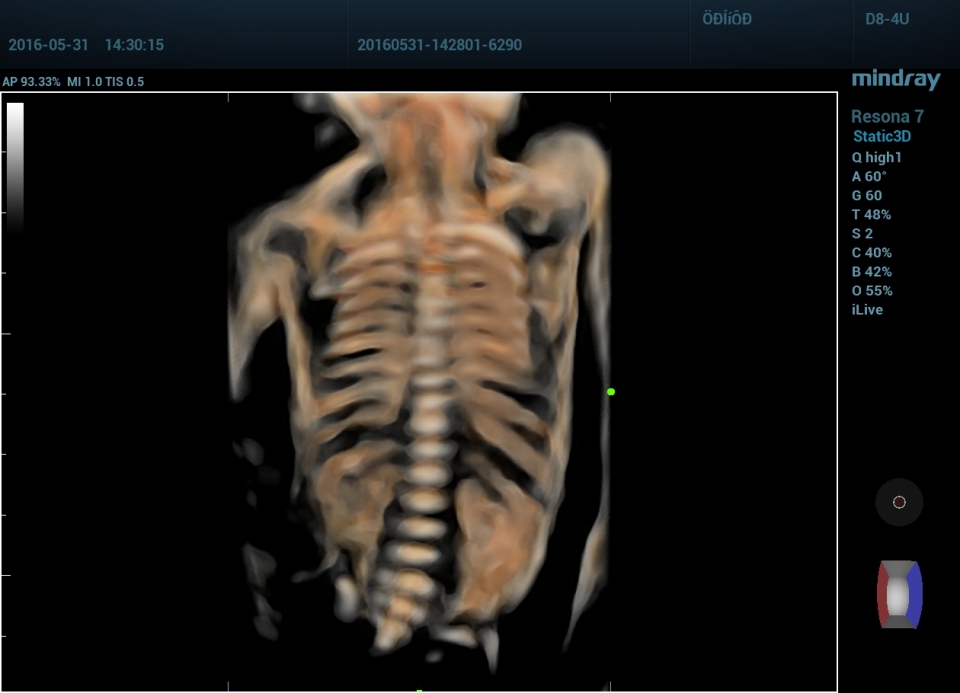
Task: Click the S 2 smooth parameter
Action: [862, 234]
